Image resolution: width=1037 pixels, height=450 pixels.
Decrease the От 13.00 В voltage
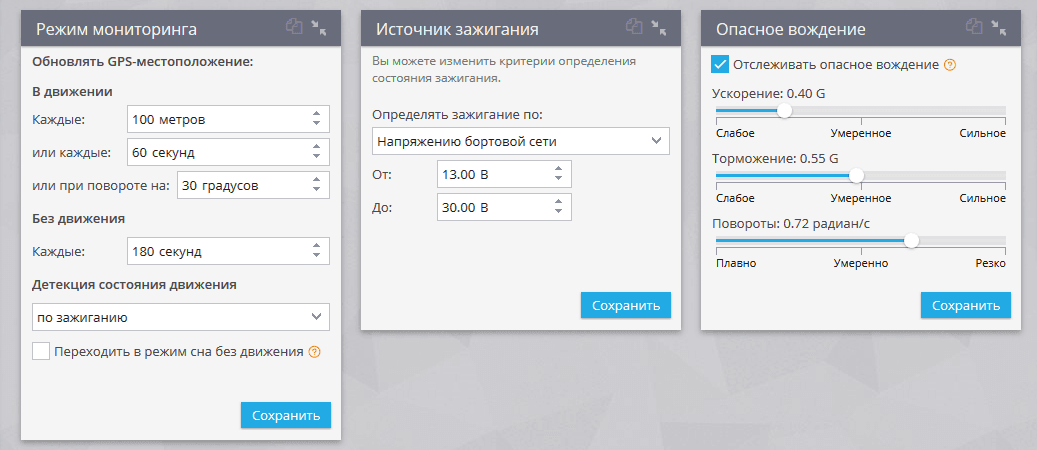[x=558, y=179]
